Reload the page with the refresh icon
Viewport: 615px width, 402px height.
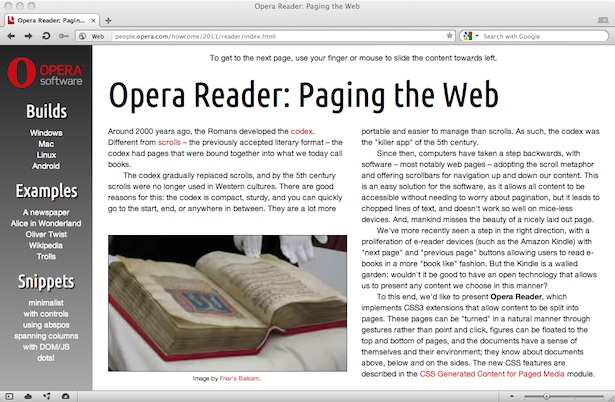(46, 36)
